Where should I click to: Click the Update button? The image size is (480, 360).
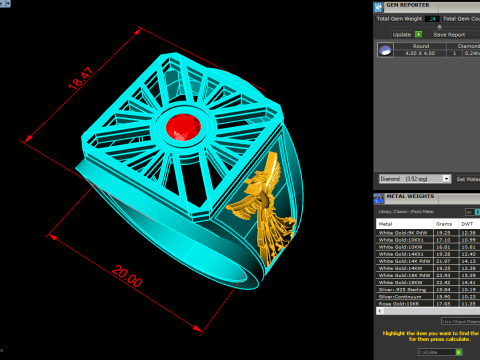pos(402,35)
